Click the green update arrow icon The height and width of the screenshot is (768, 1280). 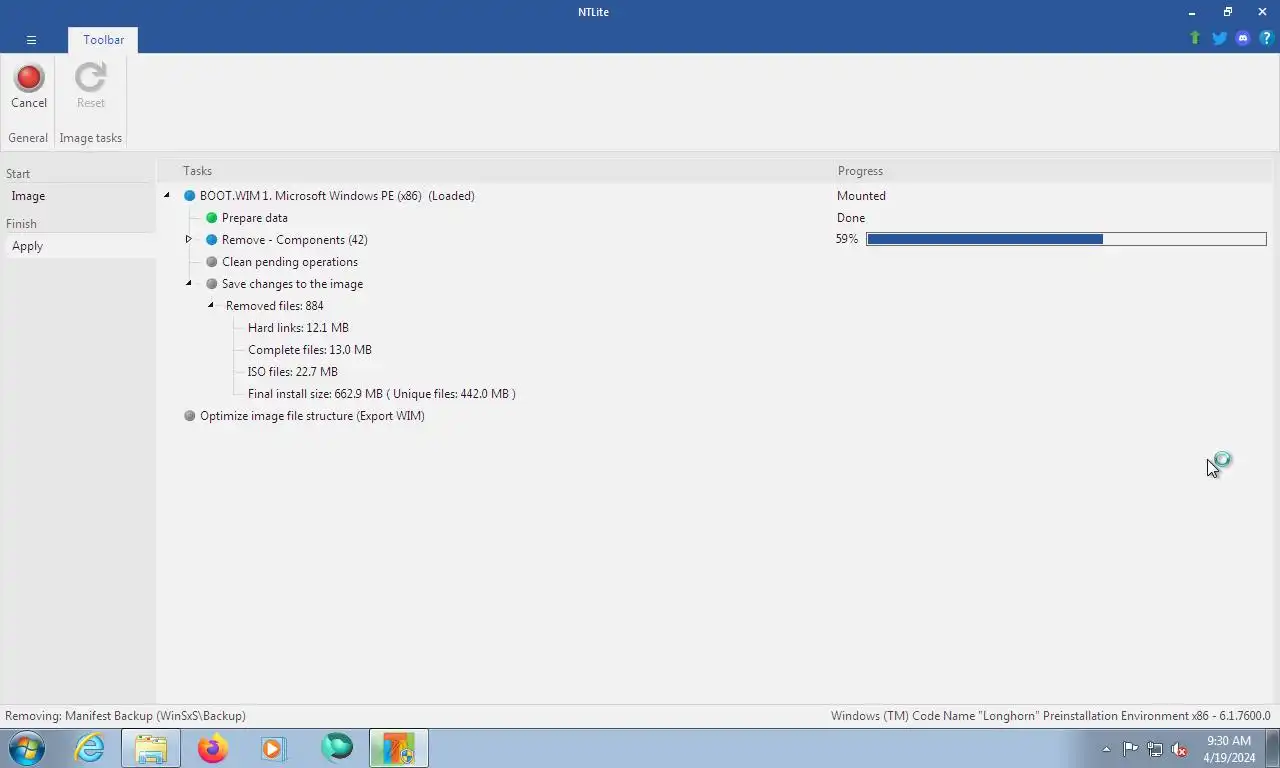click(x=1195, y=38)
